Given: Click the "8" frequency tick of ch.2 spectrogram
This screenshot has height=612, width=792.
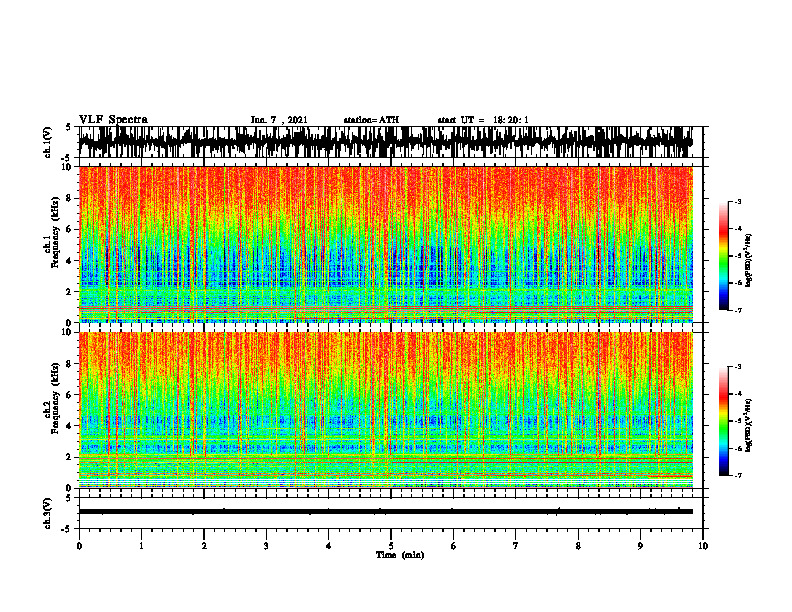Looking at the screenshot, I should pyautogui.click(x=69, y=364).
